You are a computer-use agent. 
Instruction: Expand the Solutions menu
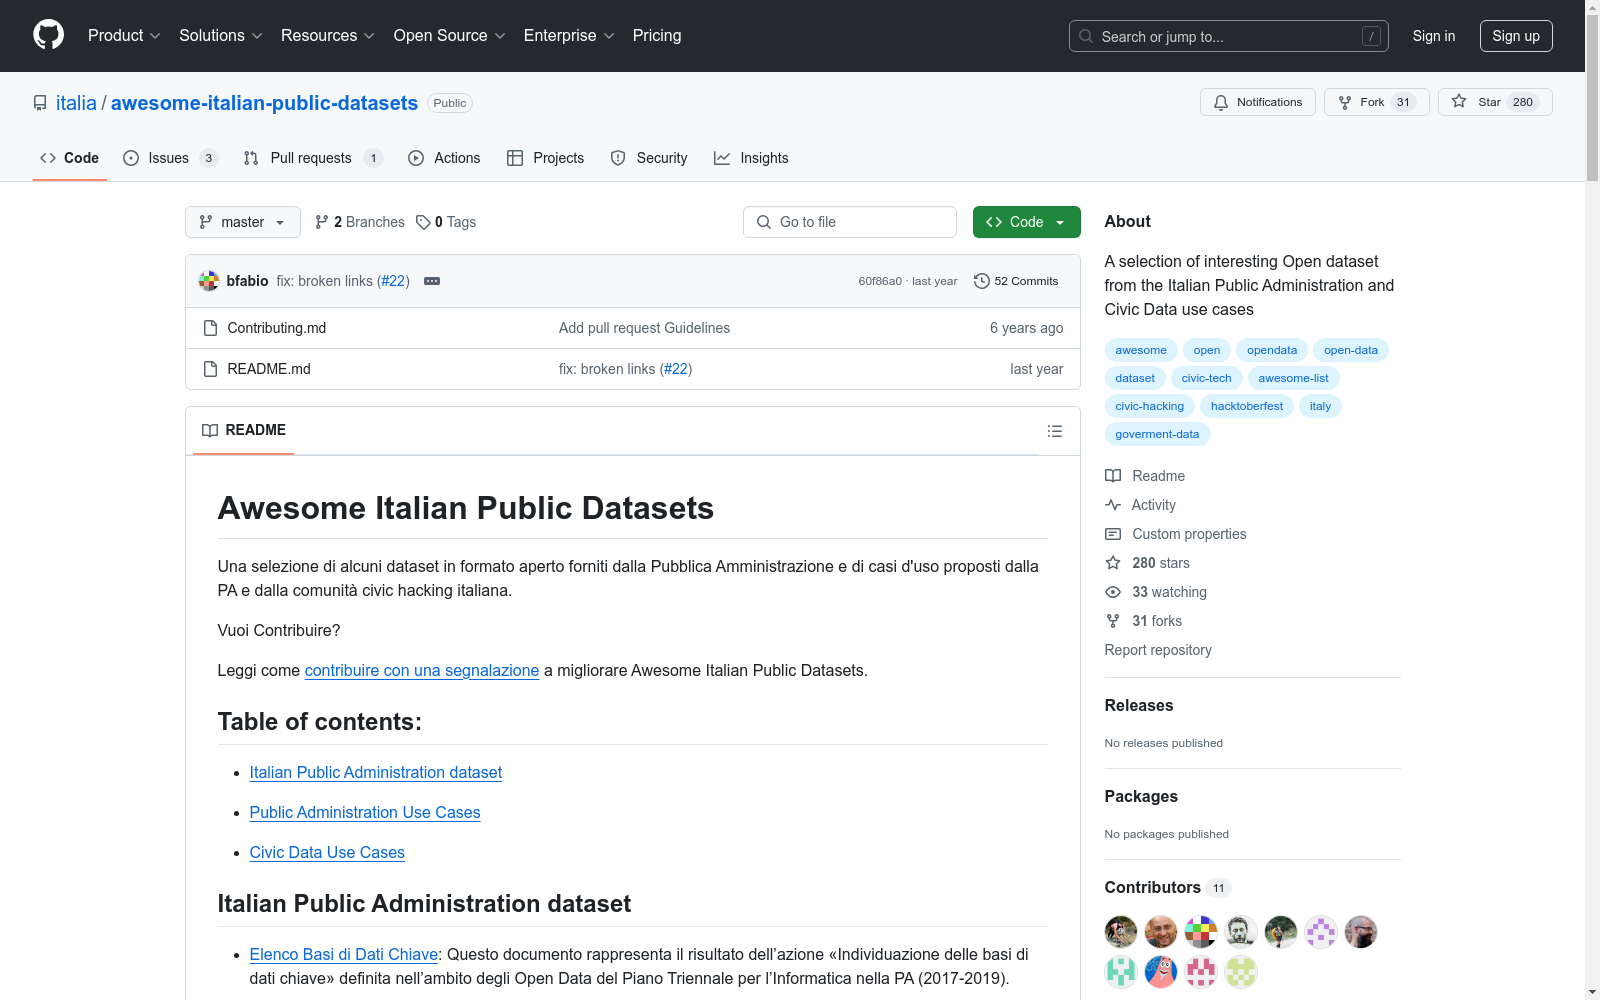click(x=221, y=35)
